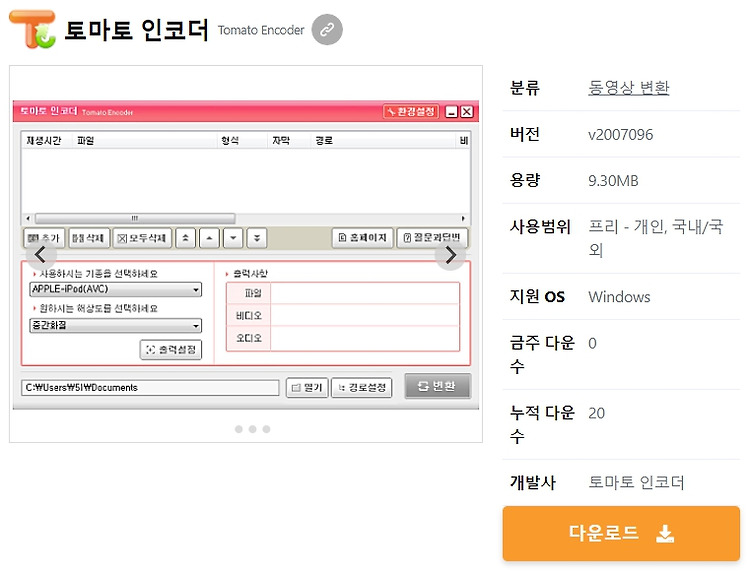Click the copy link icon next to Tomato Encoder
750x573 pixels.
pyautogui.click(x=327, y=30)
